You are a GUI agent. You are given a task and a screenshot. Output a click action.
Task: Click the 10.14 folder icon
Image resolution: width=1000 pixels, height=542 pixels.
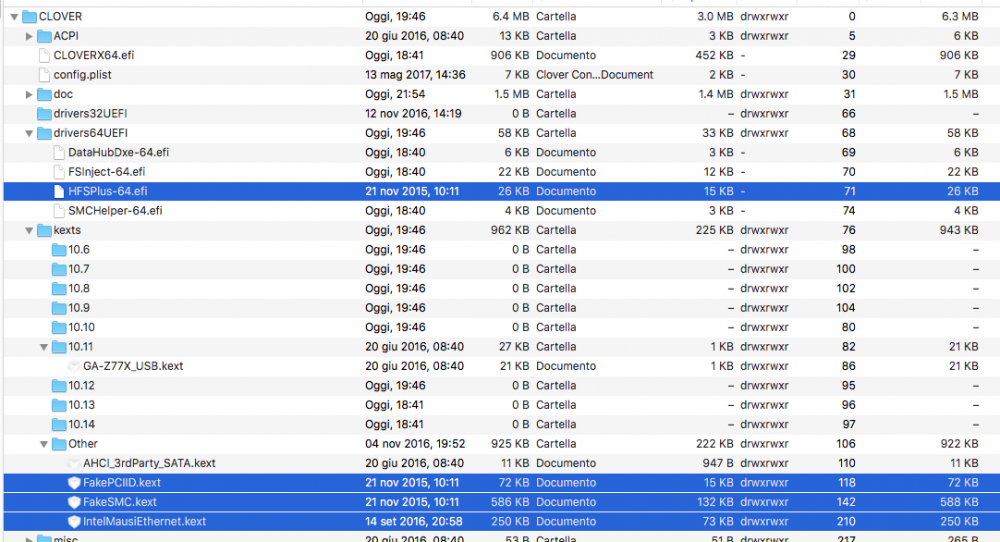click(59, 425)
